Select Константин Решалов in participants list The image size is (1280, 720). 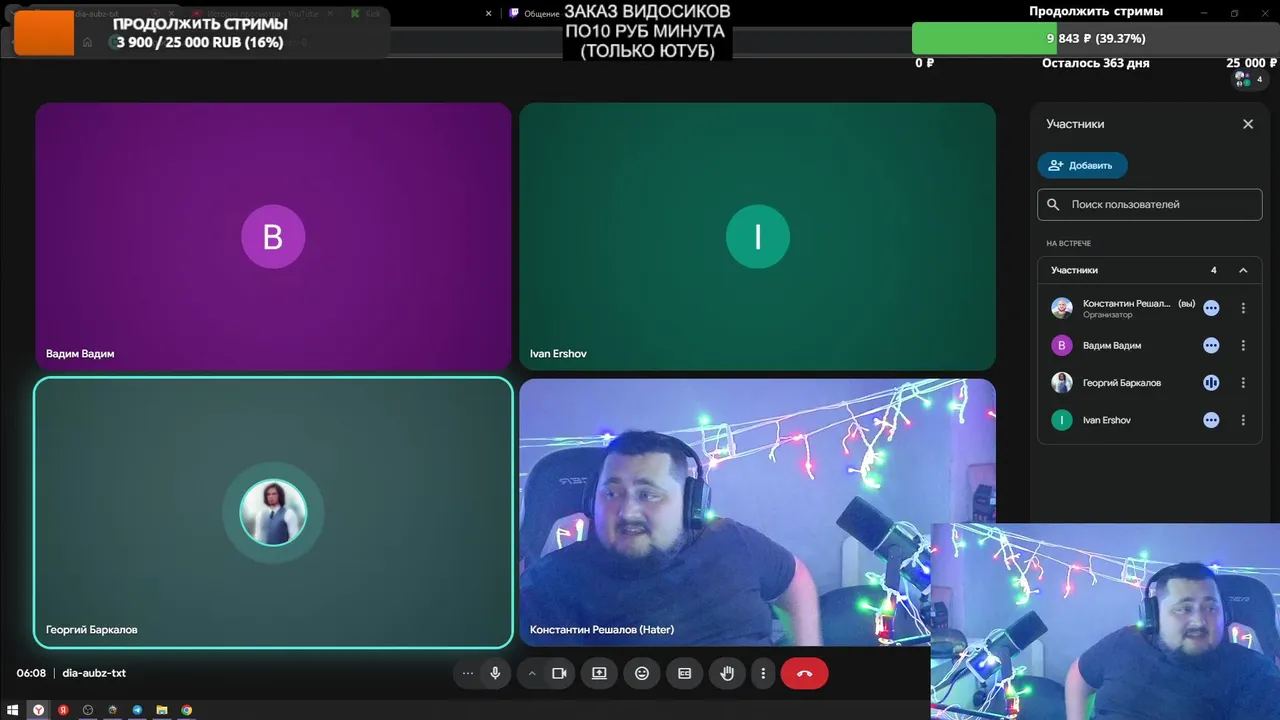point(1150,308)
